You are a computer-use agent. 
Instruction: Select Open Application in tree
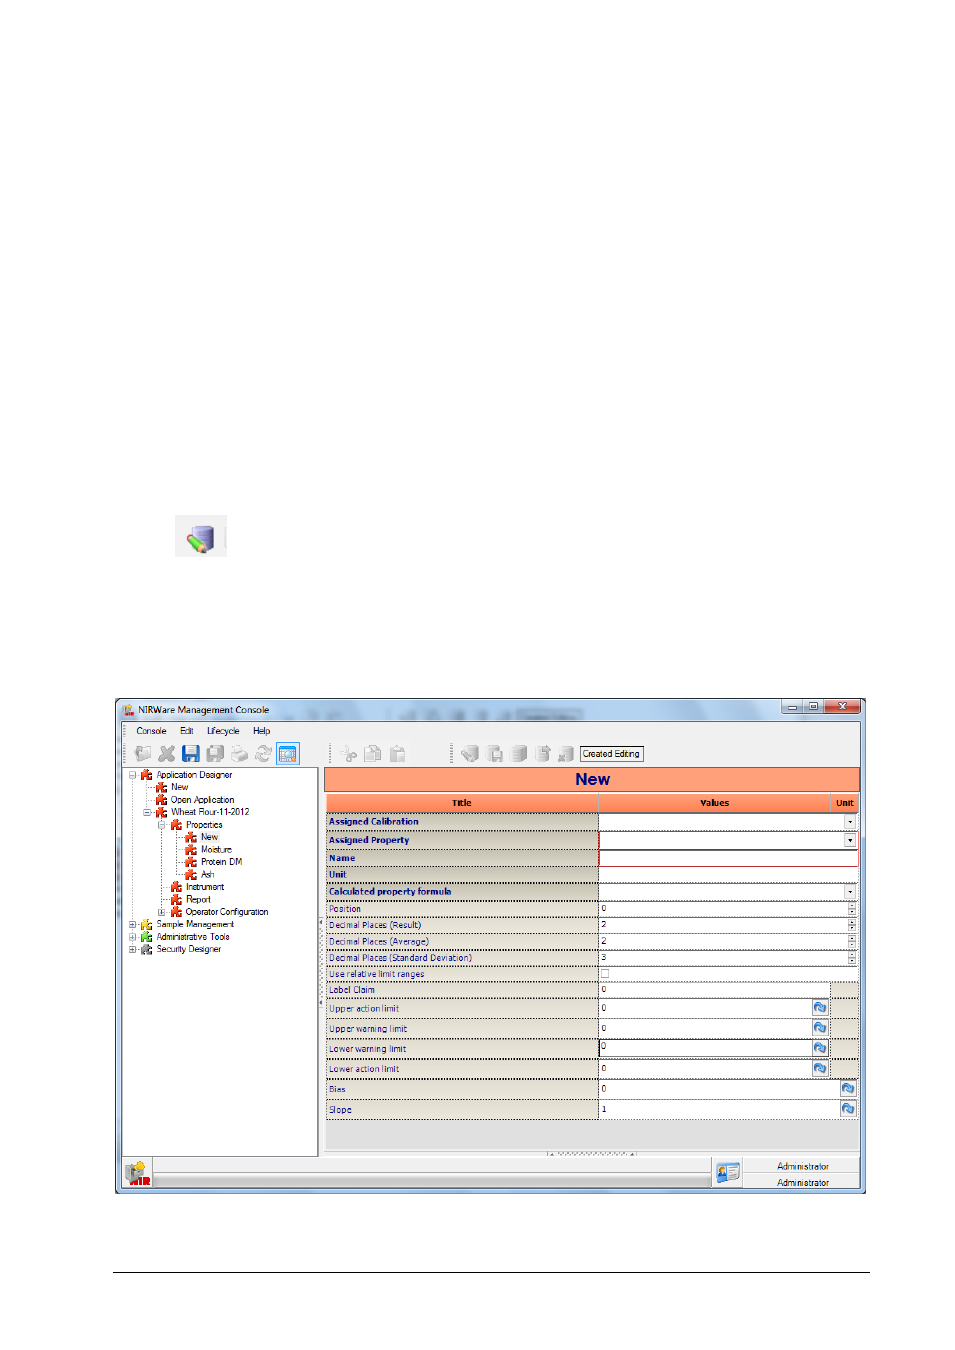pos(202,800)
